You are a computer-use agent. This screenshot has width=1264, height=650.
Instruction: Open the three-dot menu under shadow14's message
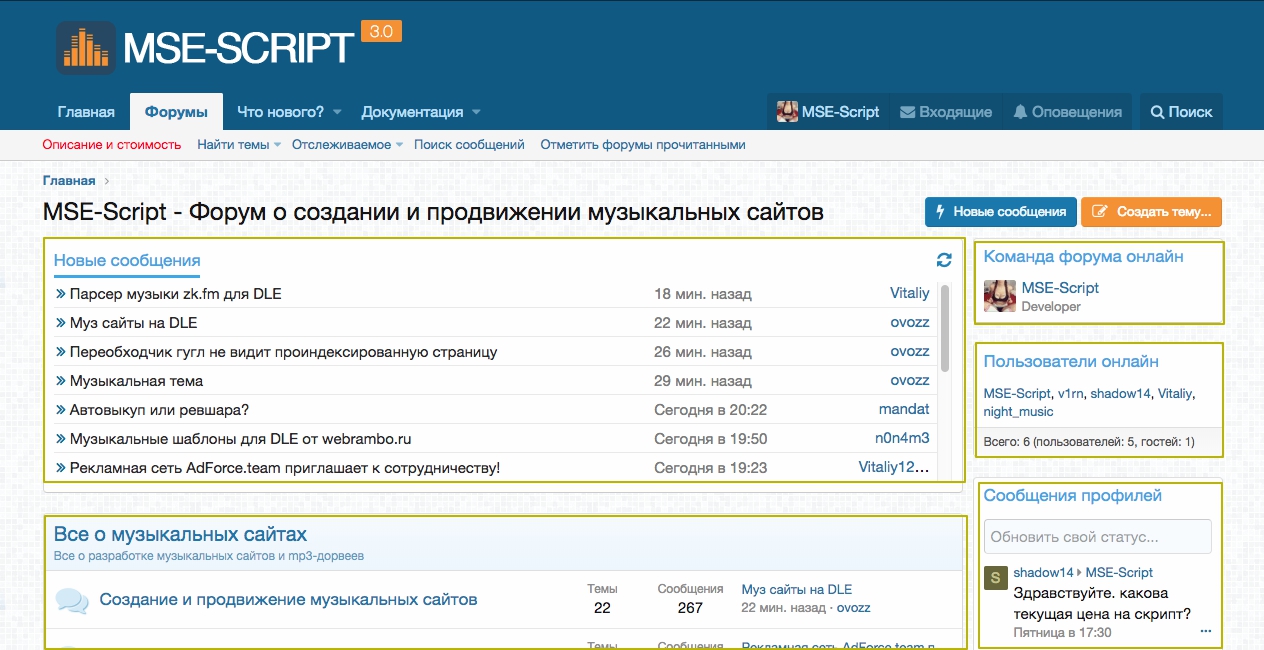point(1205,632)
